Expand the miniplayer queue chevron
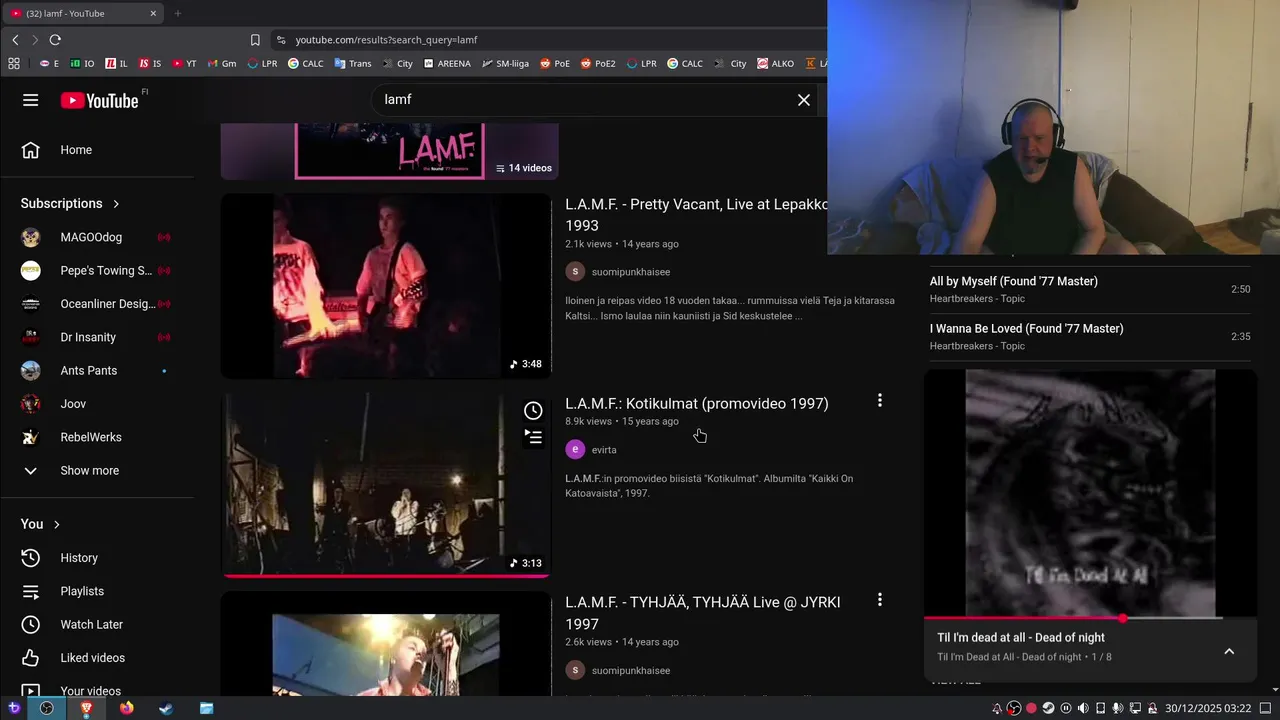This screenshot has height=720, width=1280. [1229, 652]
